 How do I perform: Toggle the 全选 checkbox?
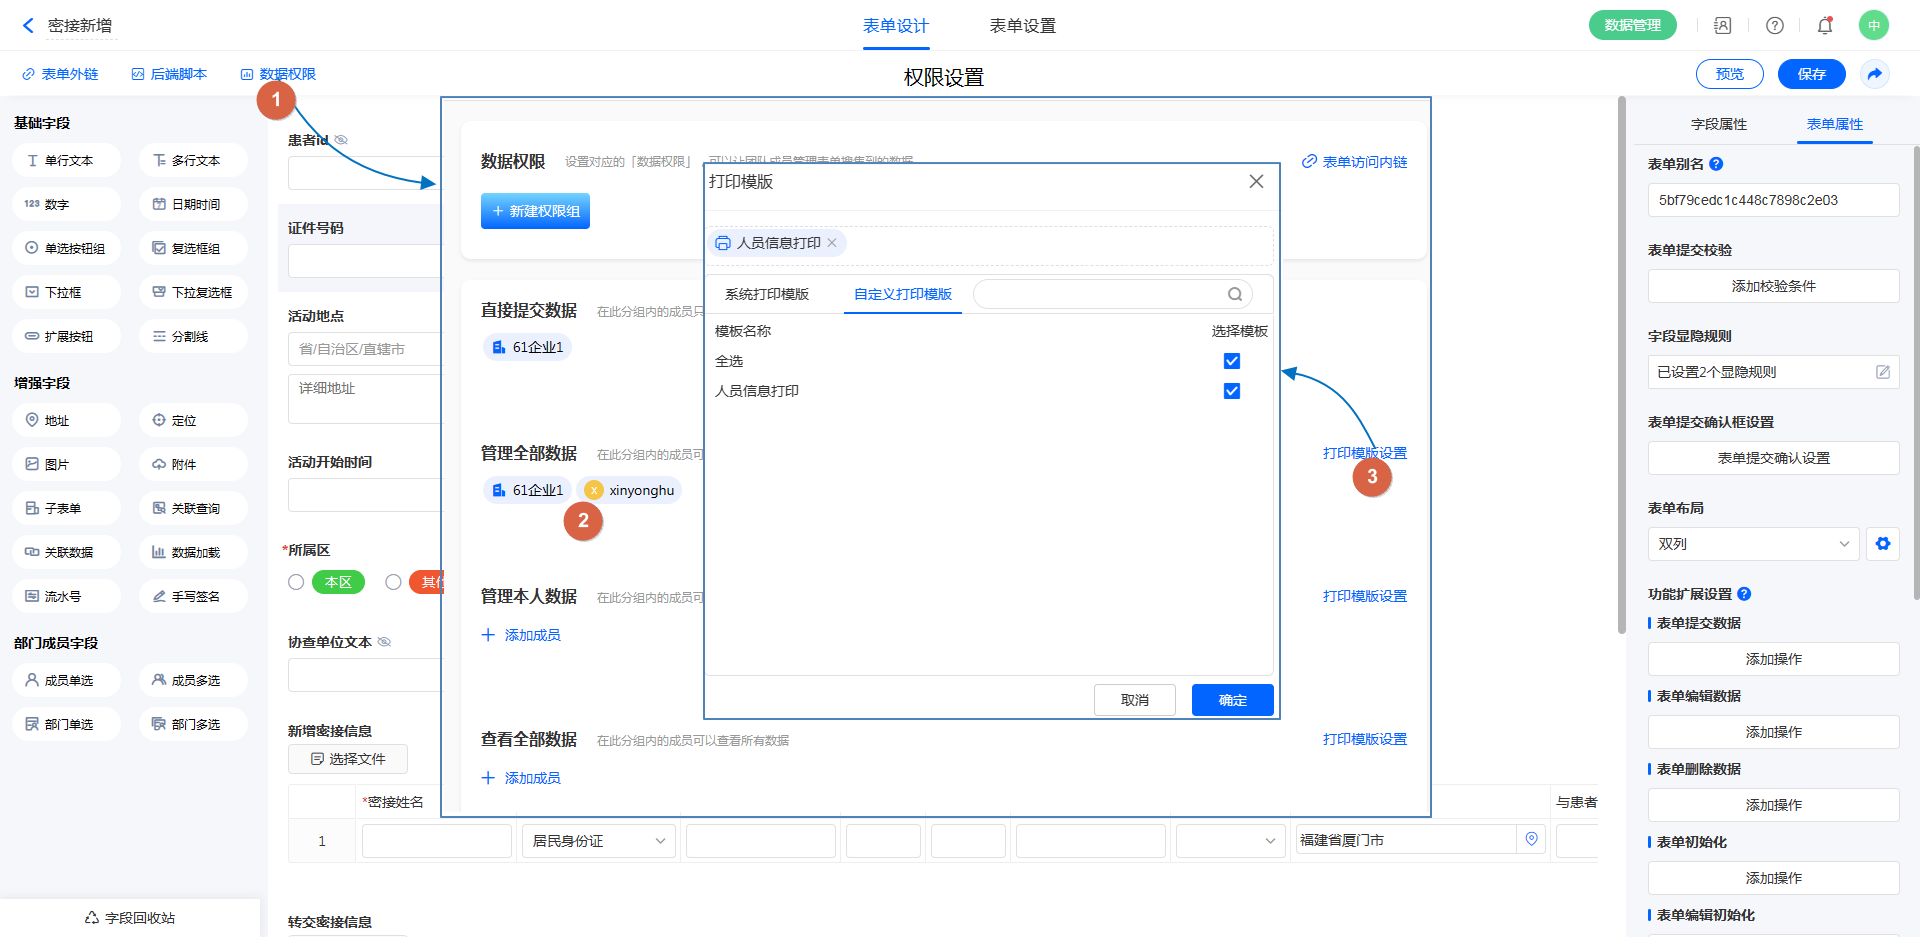[x=1232, y=361]
